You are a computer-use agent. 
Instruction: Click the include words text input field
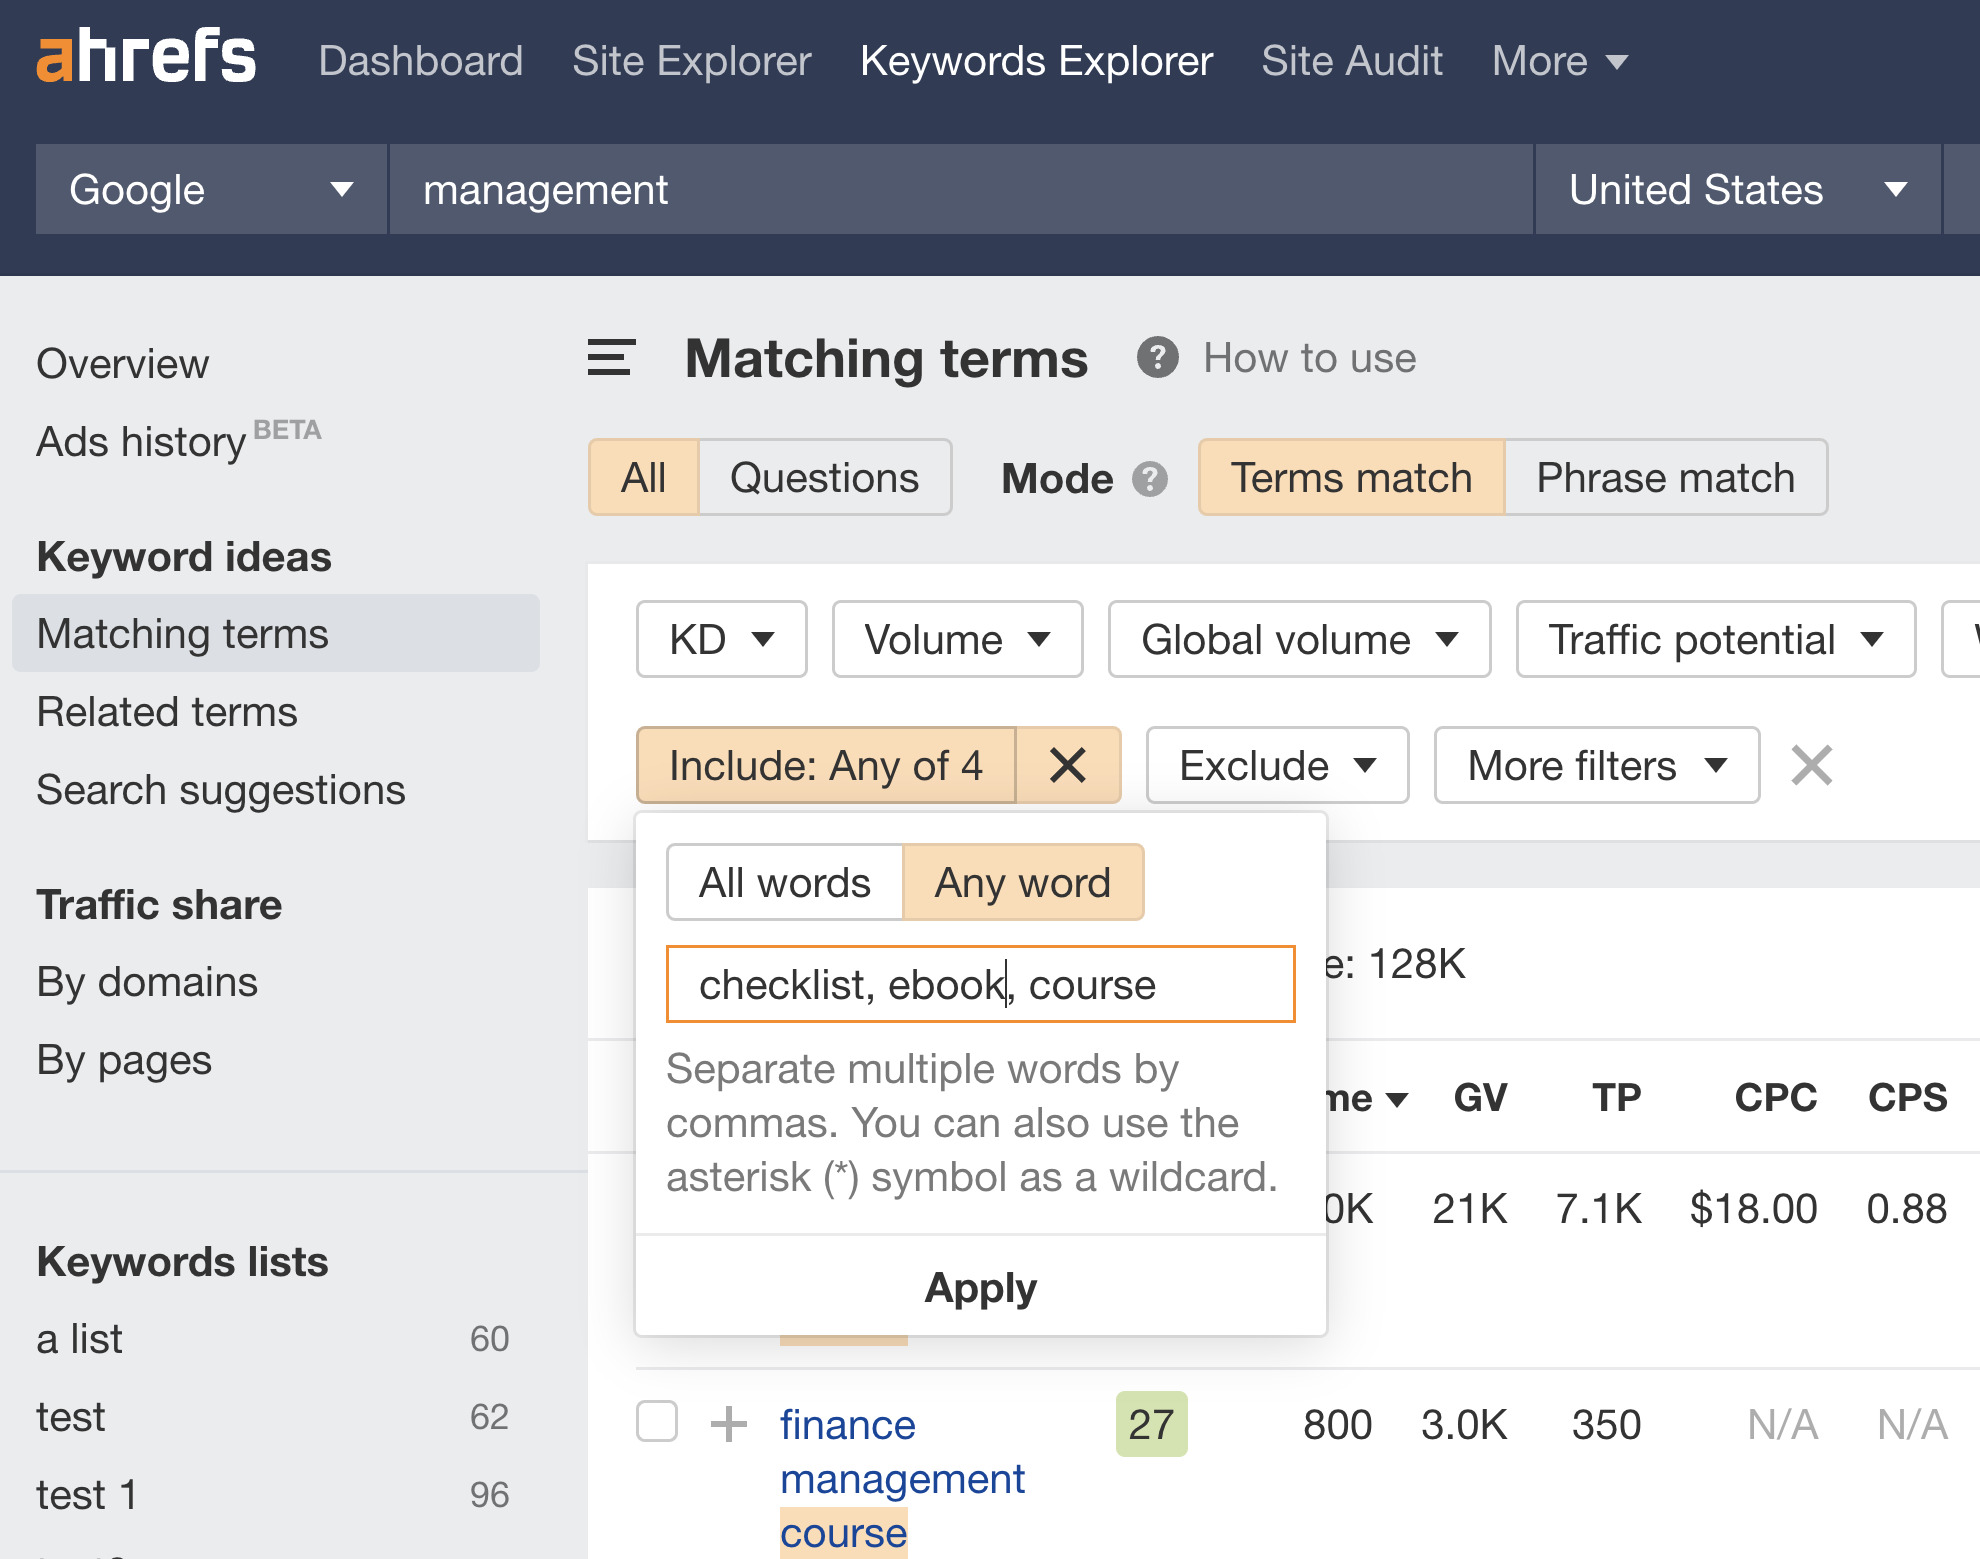[980, 984]
